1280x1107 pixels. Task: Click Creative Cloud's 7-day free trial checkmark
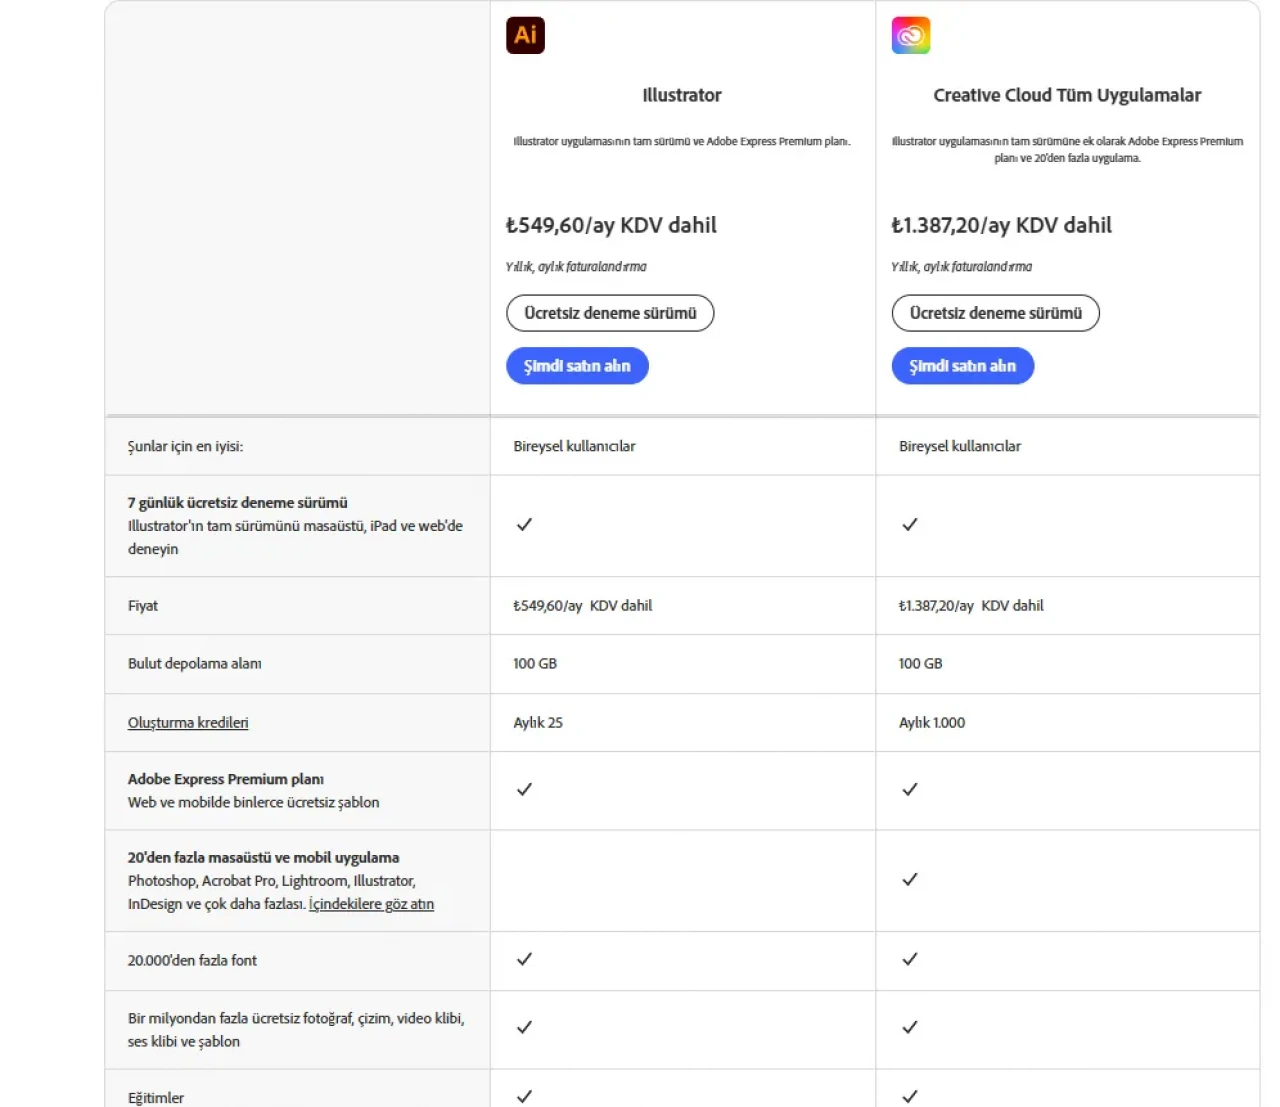[909, 525]
